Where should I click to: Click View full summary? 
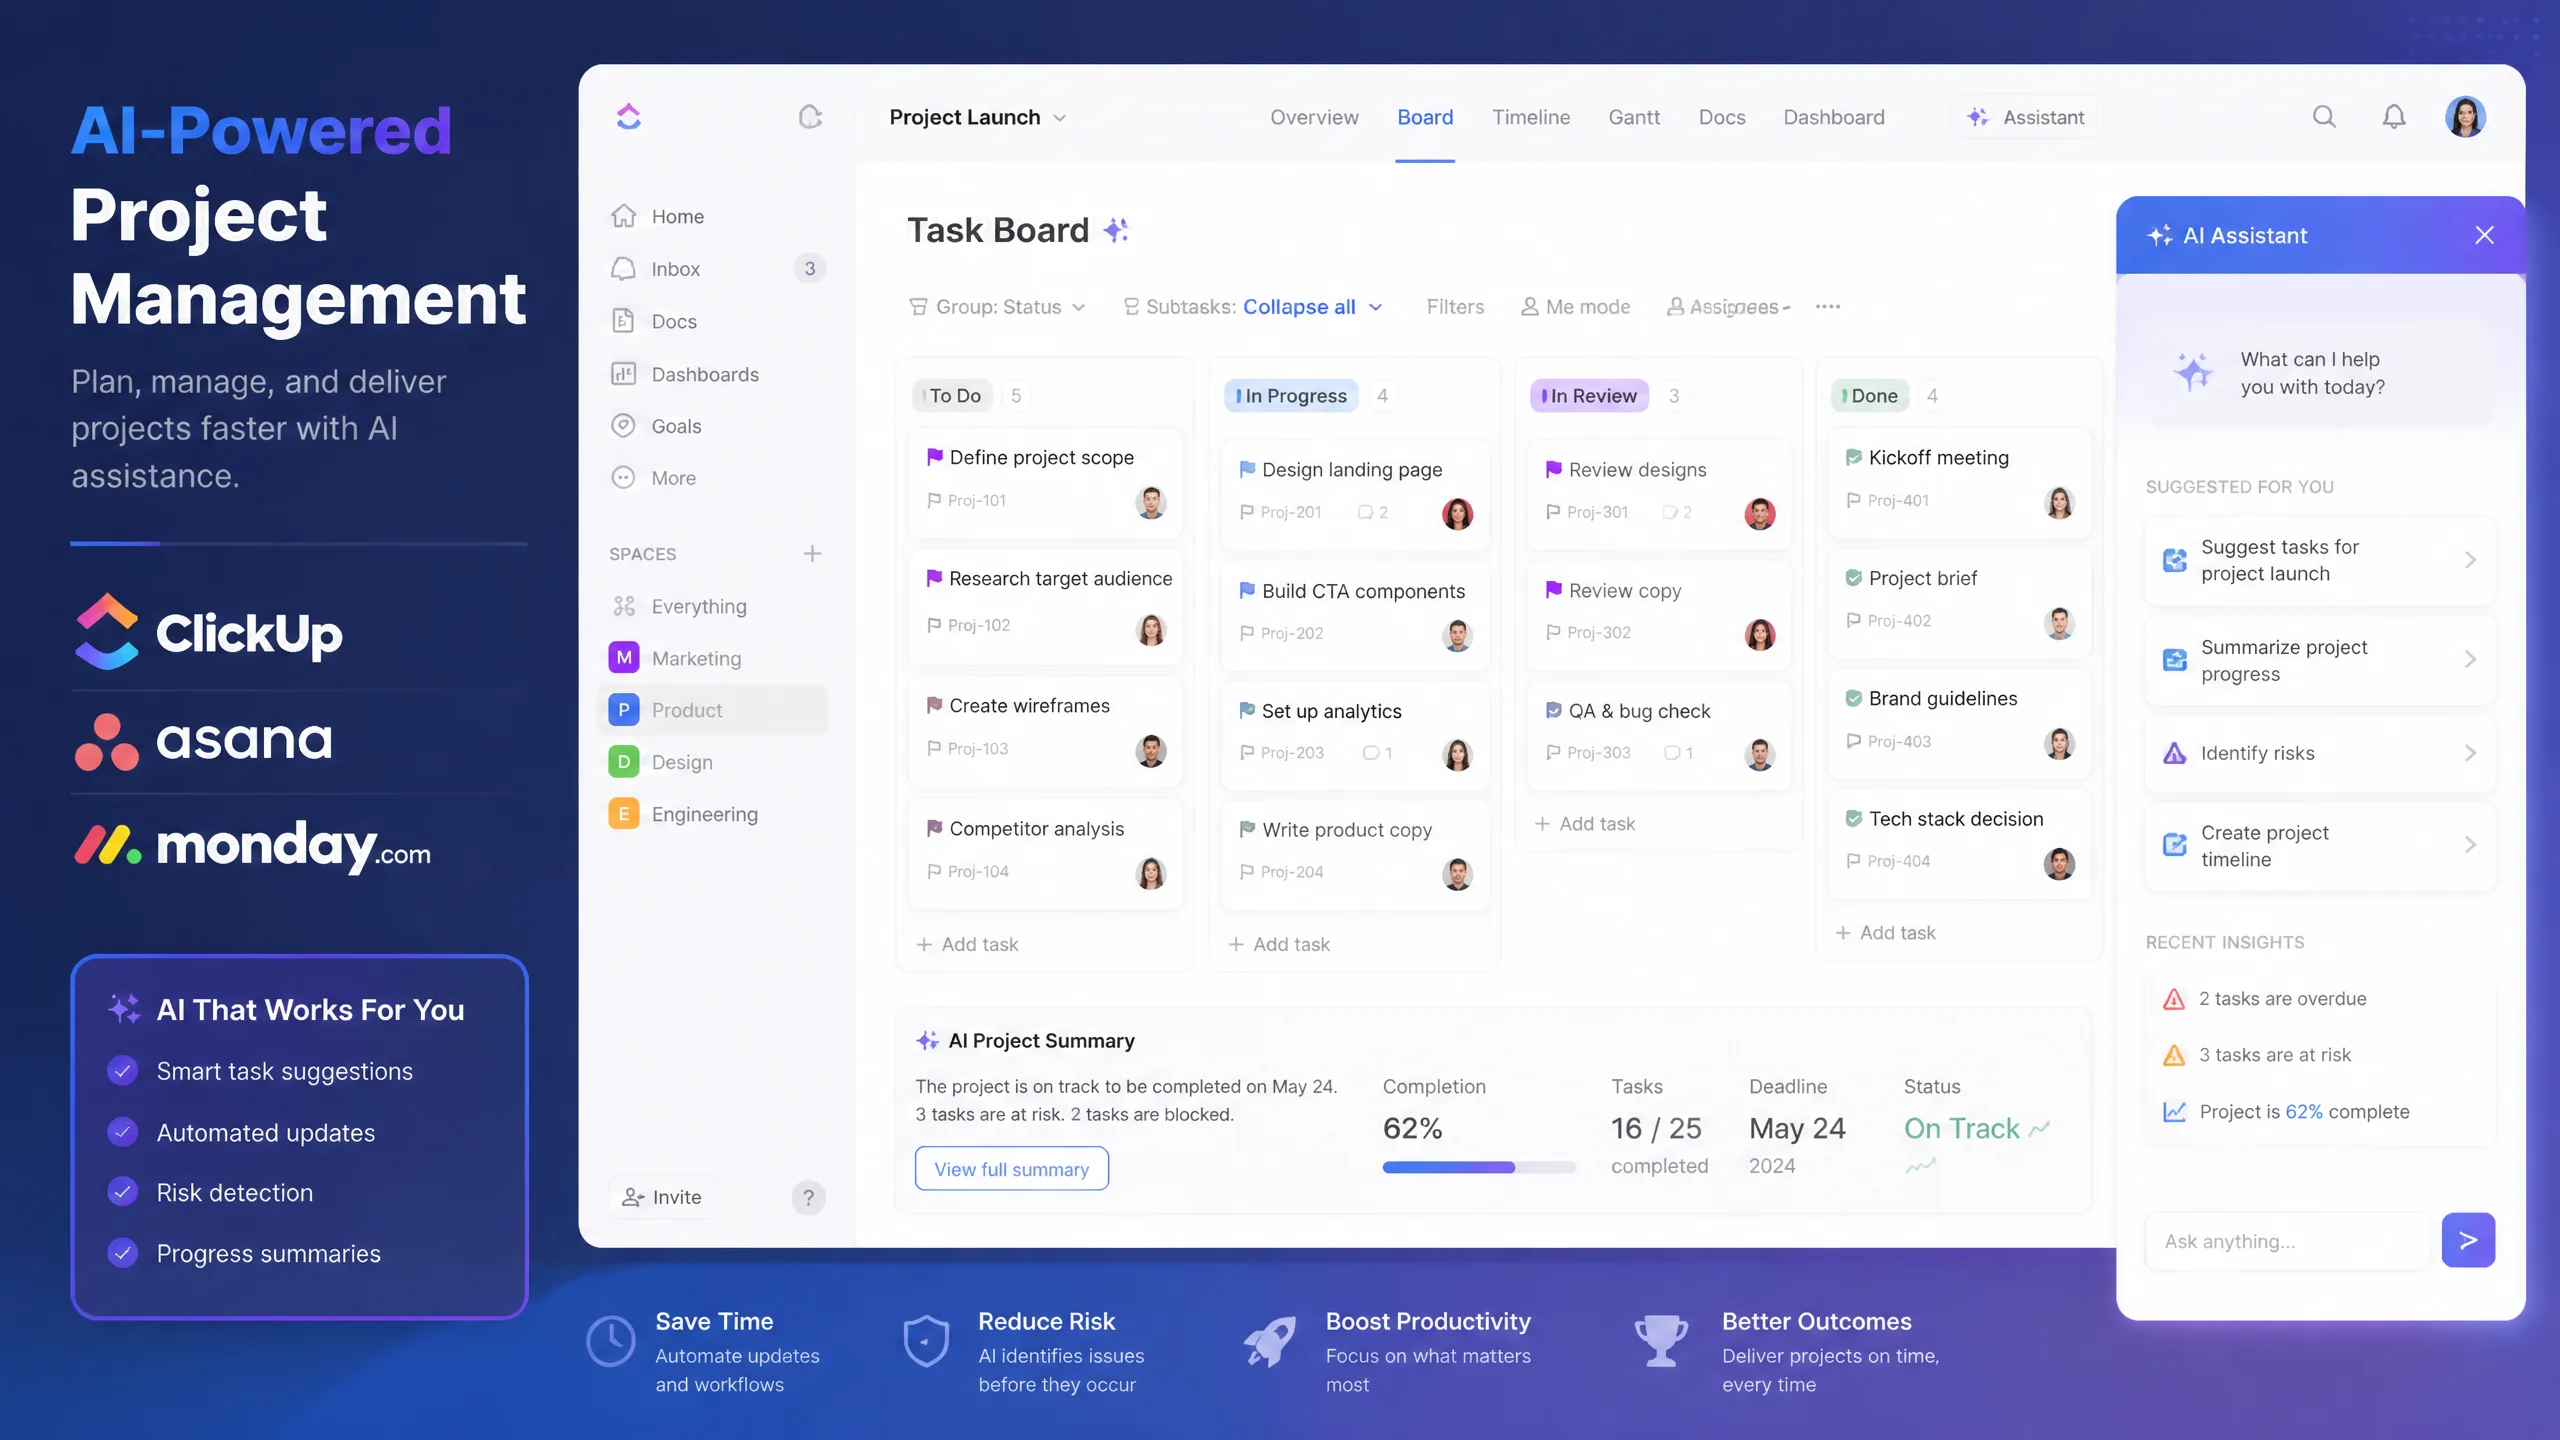pyautogui.click(x=1011, y=1168)
